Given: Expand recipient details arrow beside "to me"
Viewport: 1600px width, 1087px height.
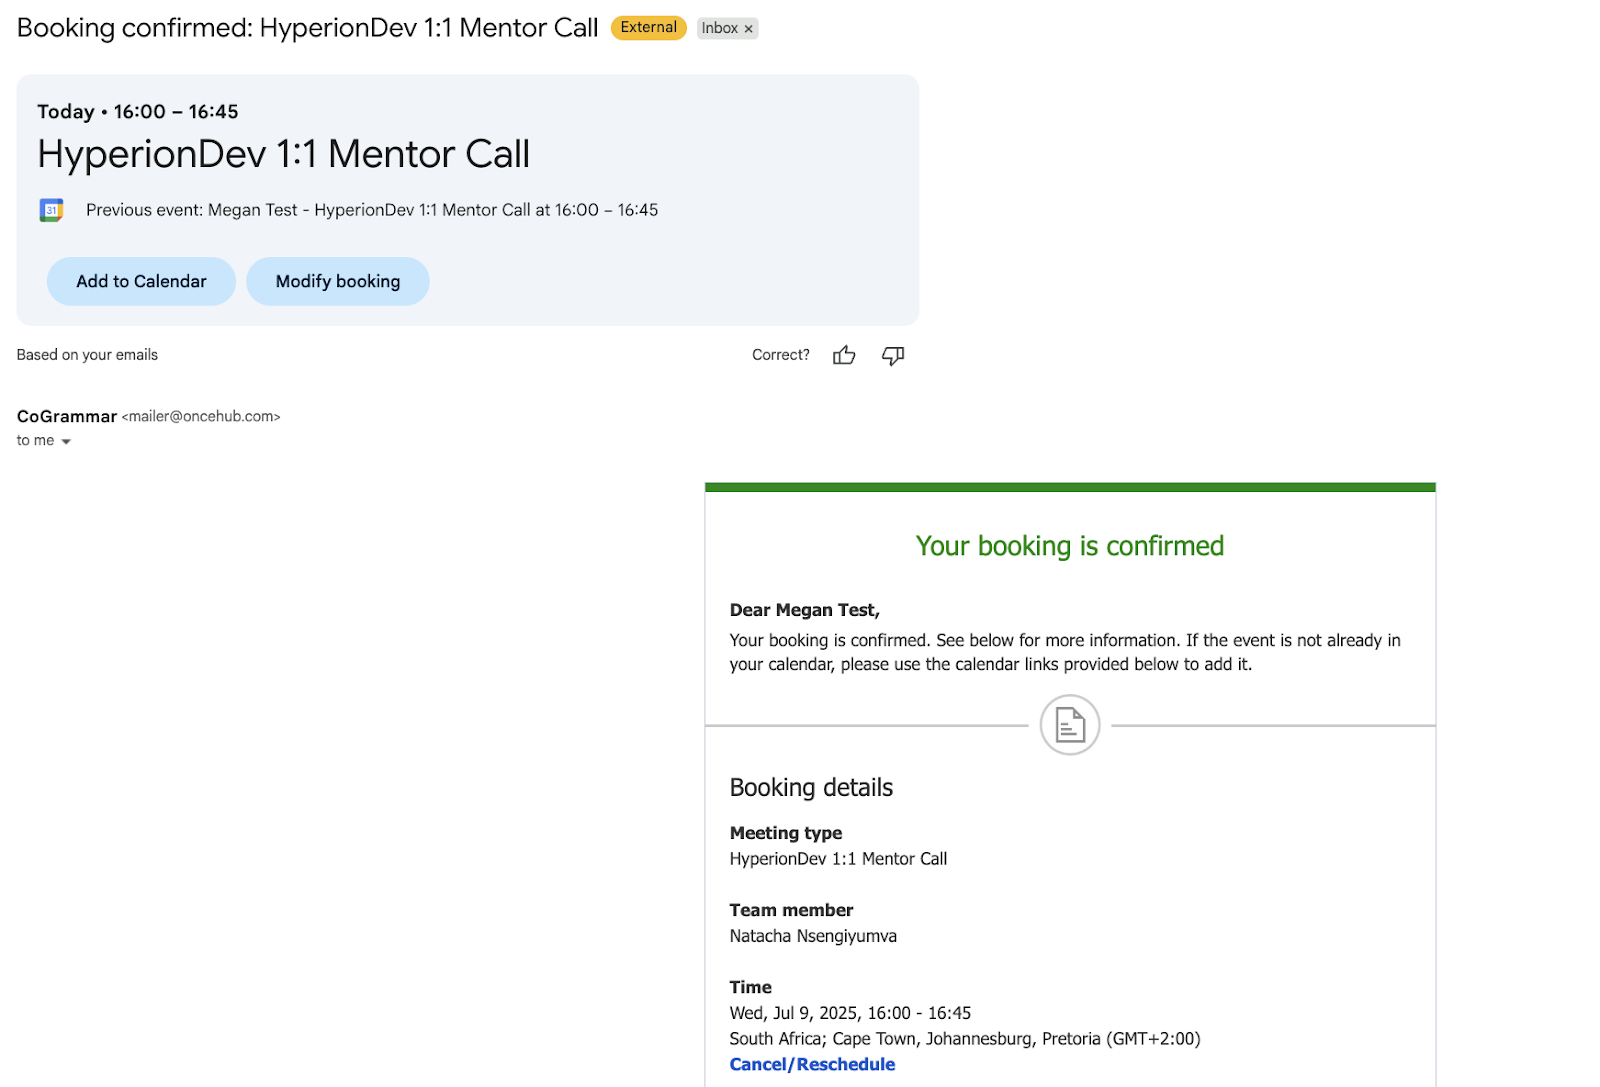Looking at the screenshot, I should pyautogui.click(x=66, y=441).
